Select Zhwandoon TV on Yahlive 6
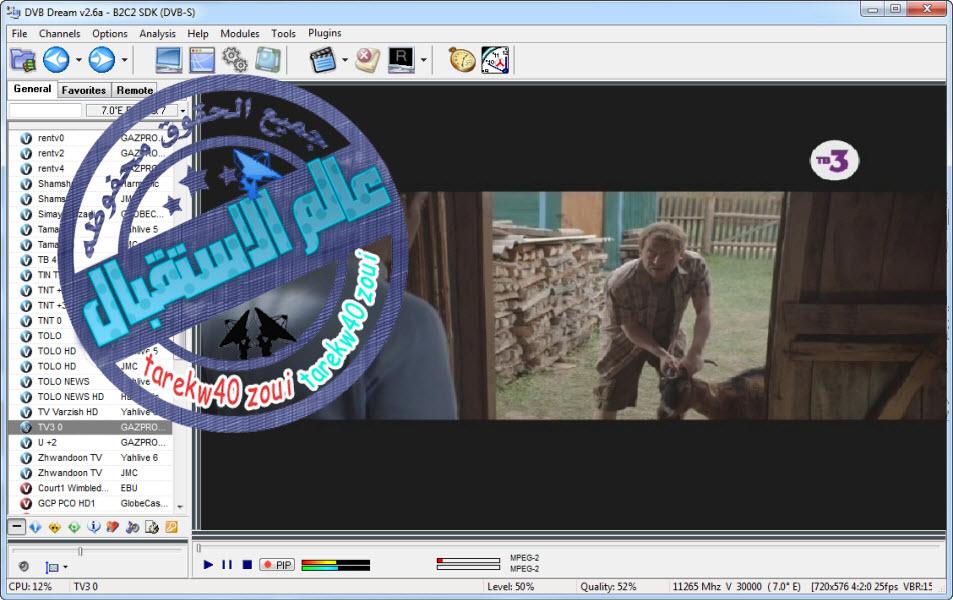 click(x=91, y=457)
